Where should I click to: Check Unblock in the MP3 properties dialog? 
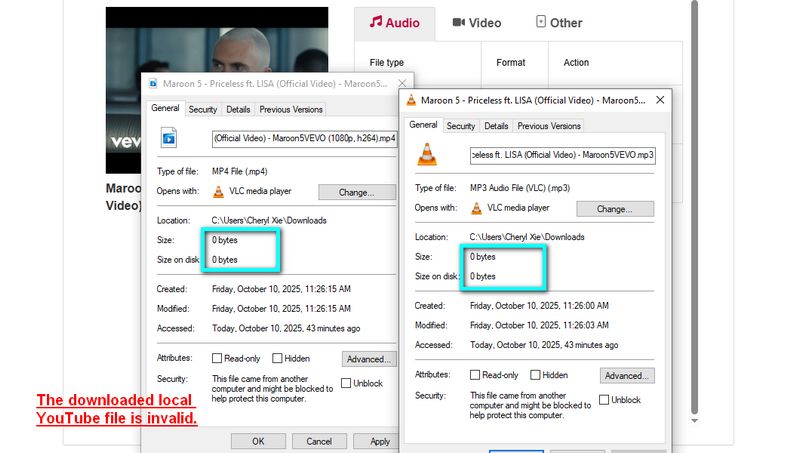point(603,400)
